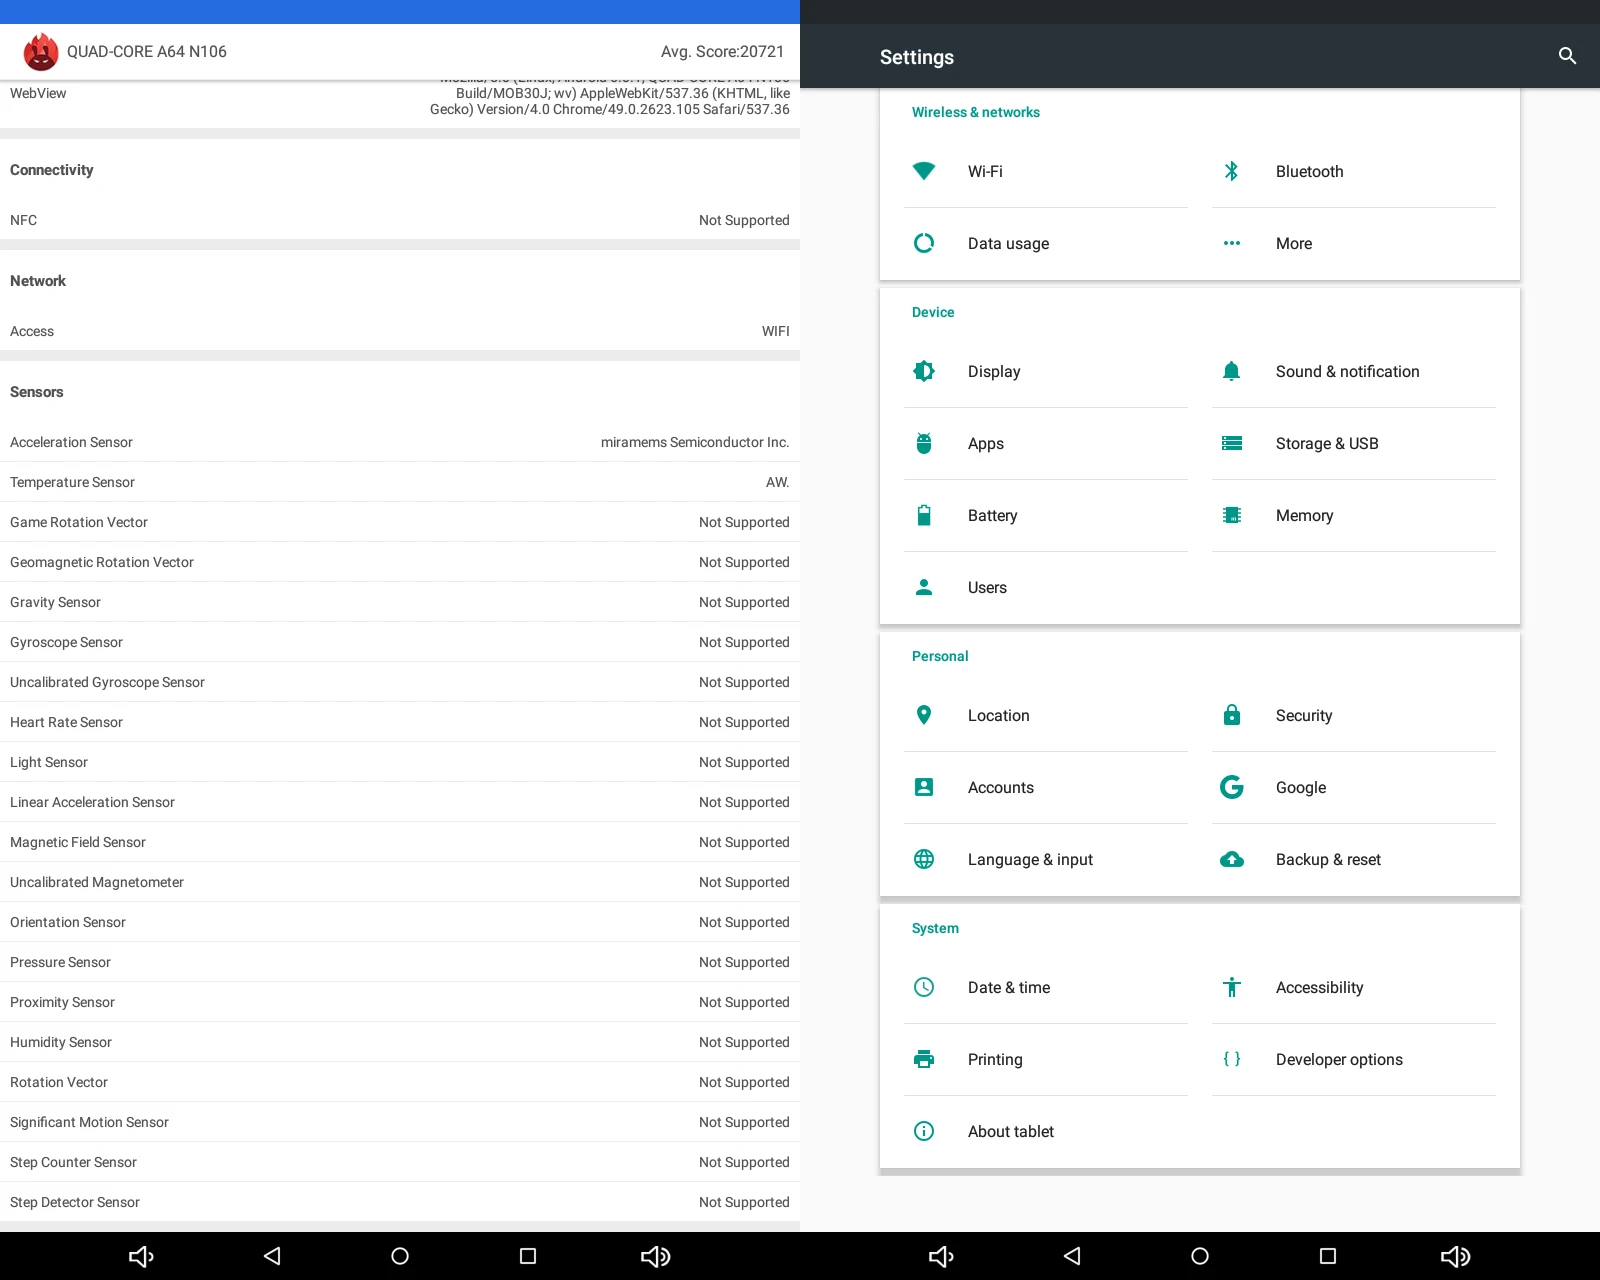The image size is (1600, 1280).
Task: Tap the Settings search magnifier icon
Action: pos(1567,56)
